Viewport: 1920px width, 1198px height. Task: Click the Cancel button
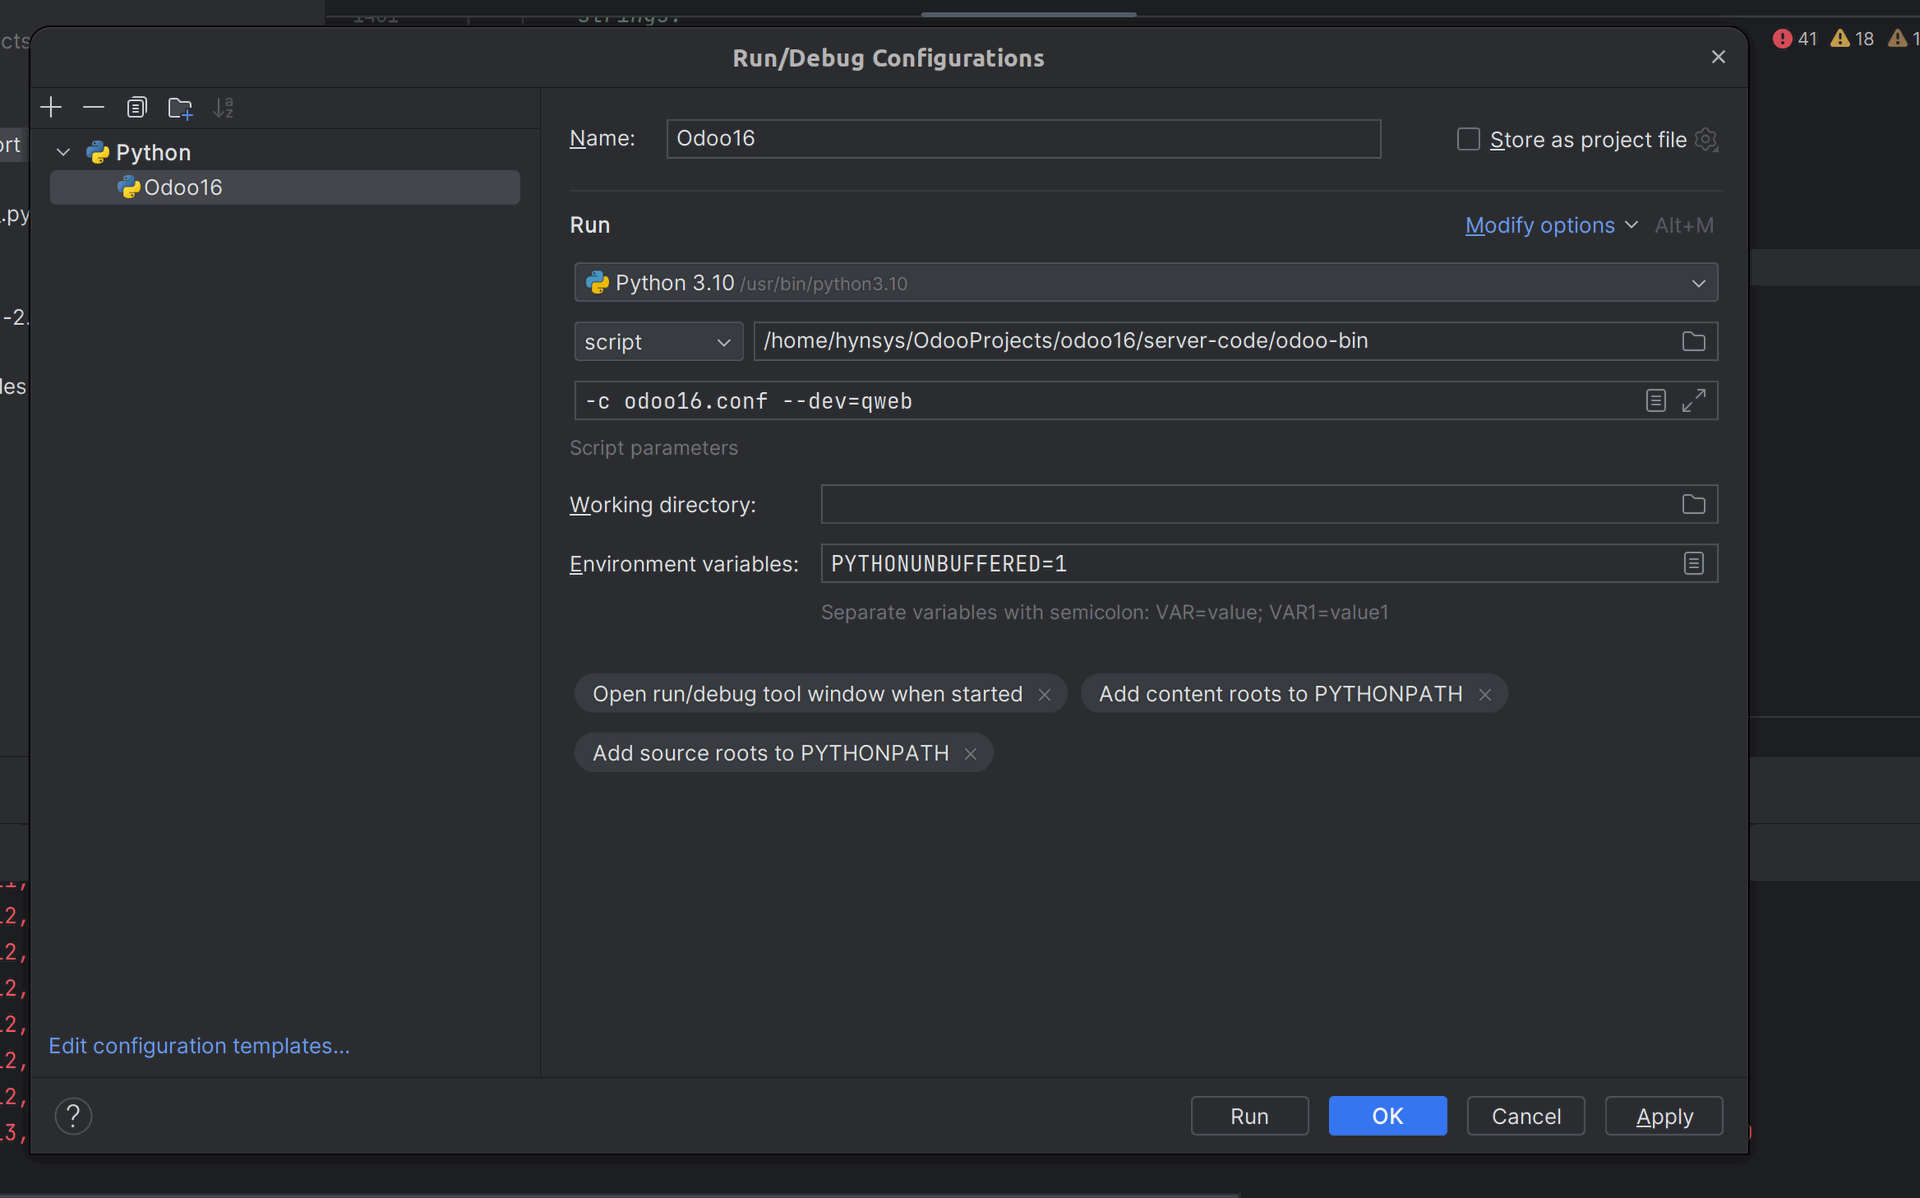tap(1525, 1116)
